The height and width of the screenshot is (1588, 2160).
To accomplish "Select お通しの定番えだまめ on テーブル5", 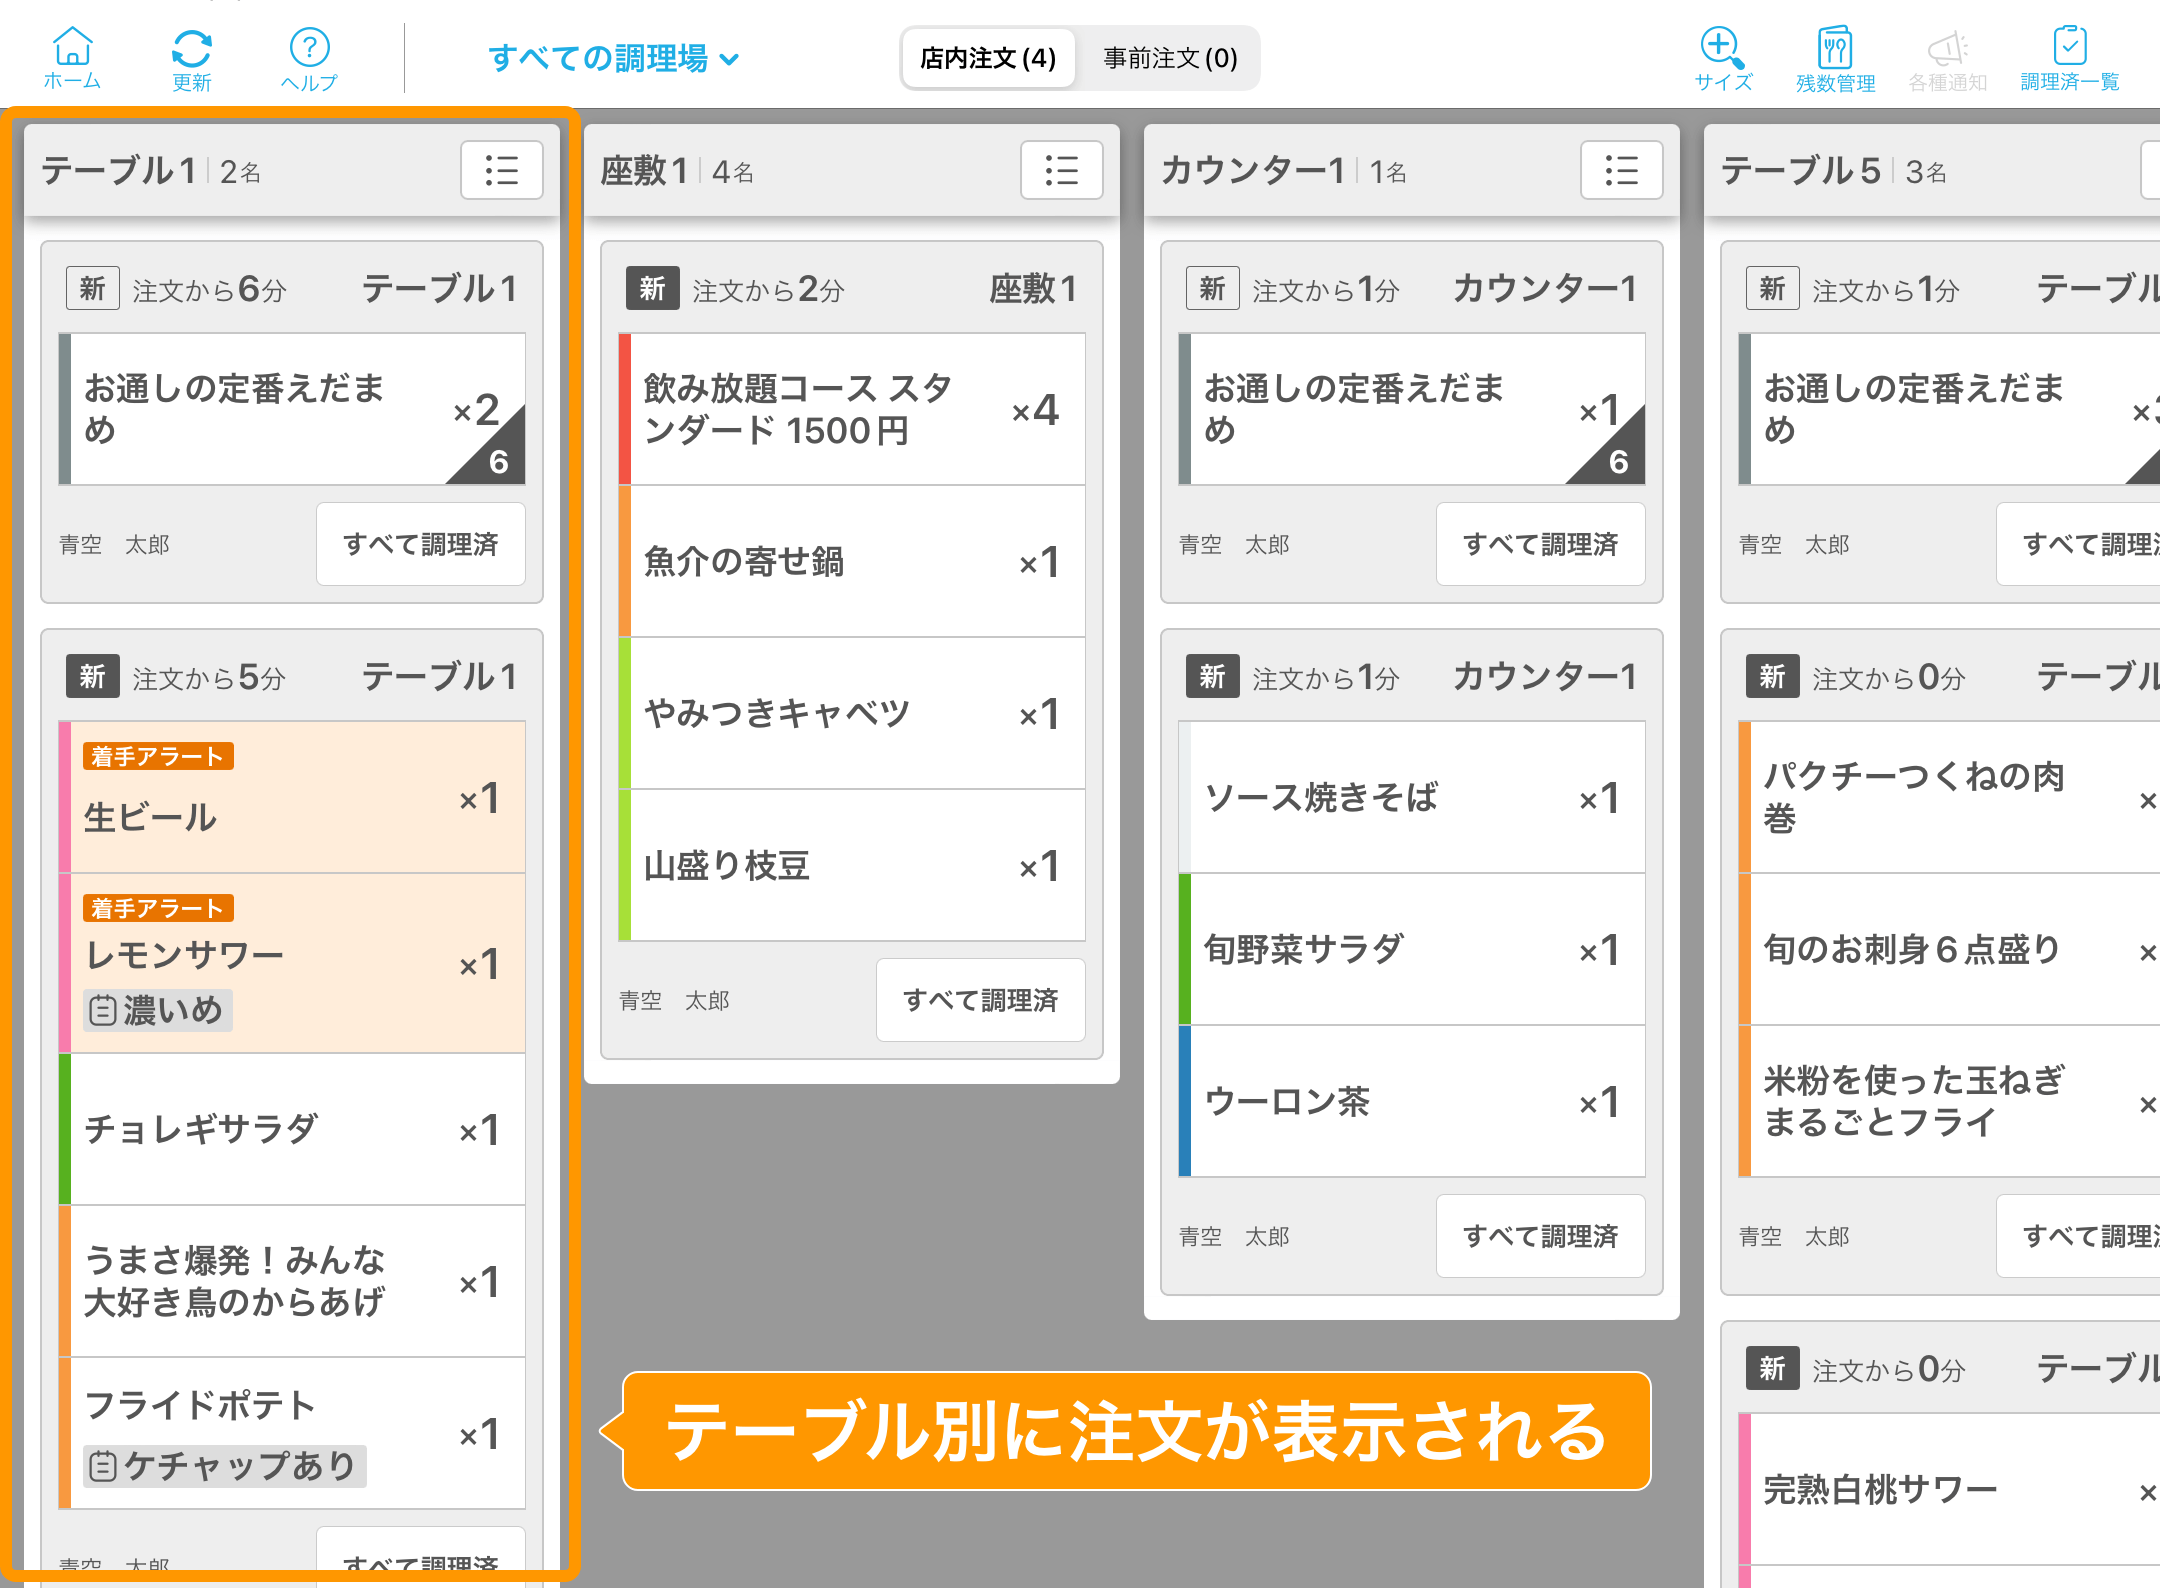I will [x=1950, y=409].
